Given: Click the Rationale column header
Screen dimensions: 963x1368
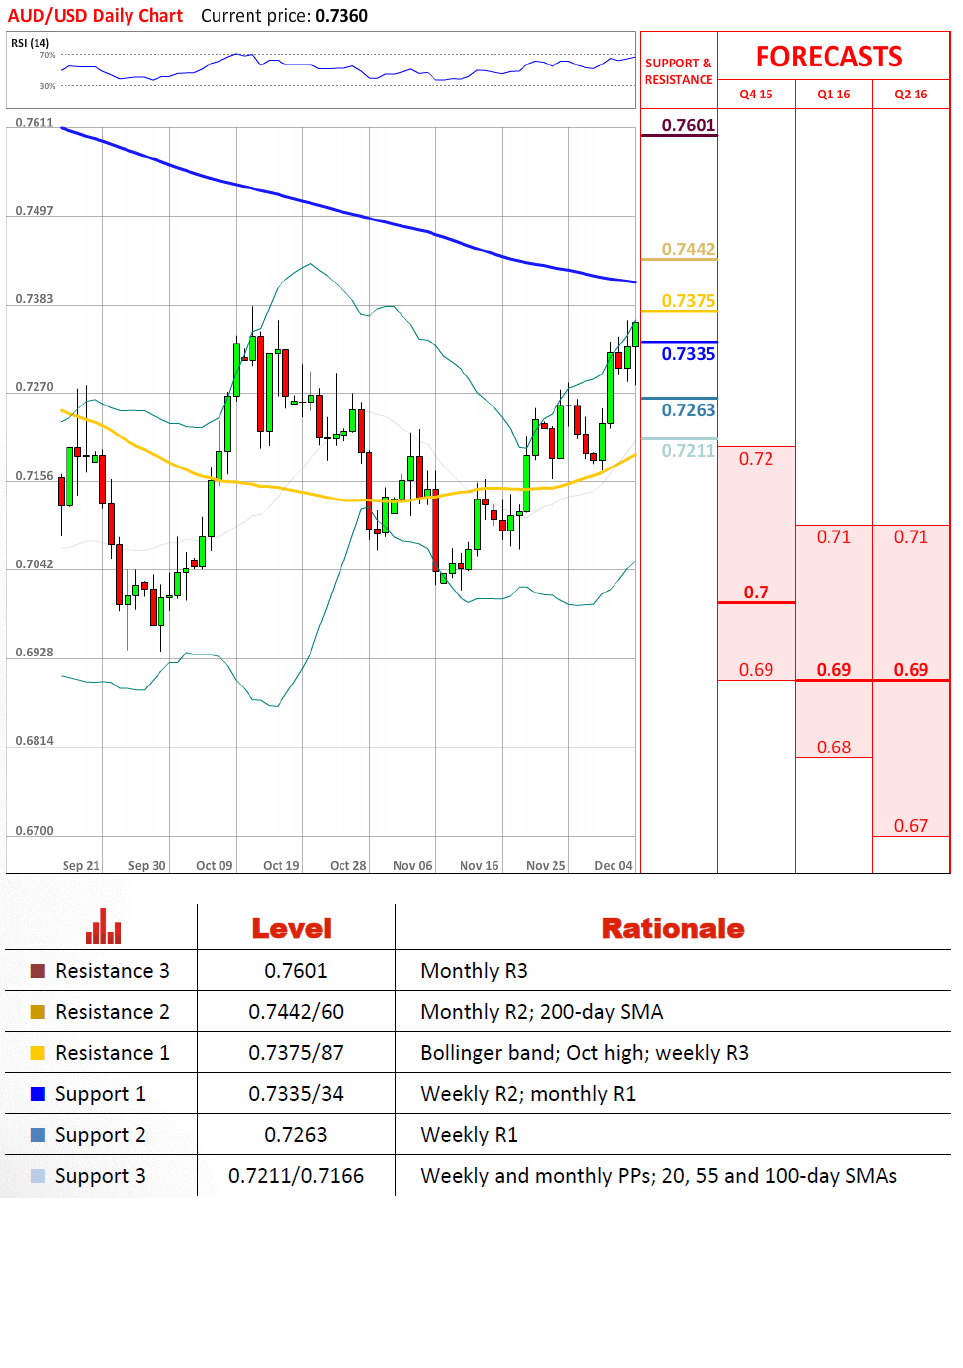Looking at the screenshot, I should click(672, 928).
